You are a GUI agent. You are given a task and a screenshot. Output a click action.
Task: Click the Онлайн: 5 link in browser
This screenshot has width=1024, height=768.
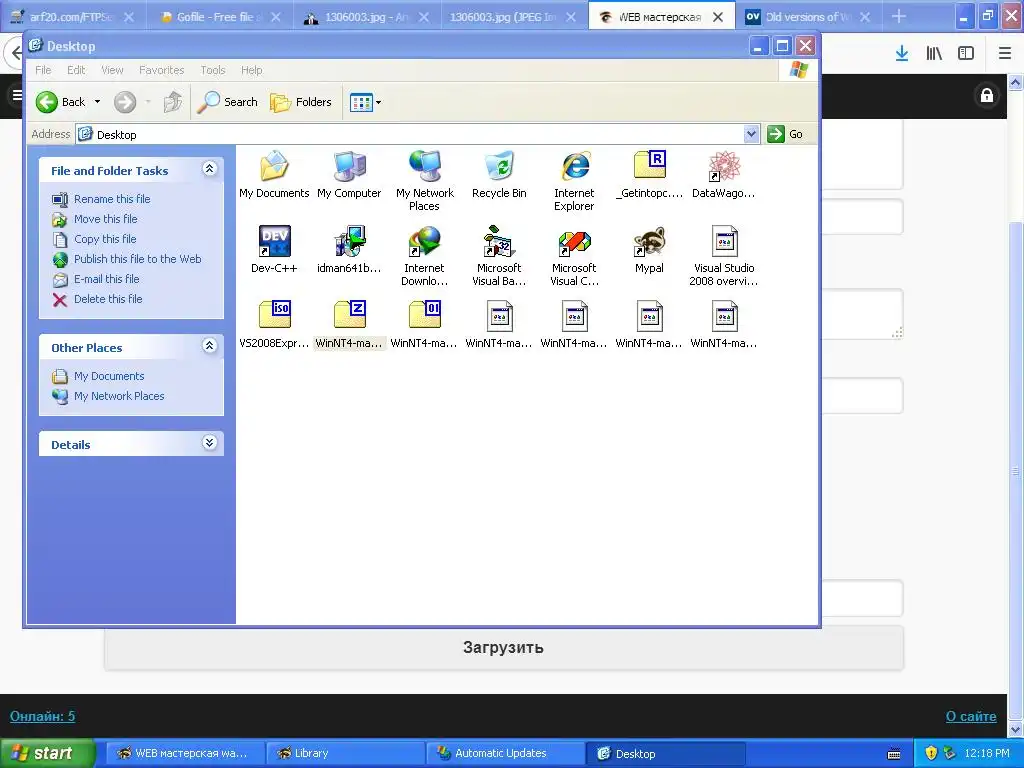42,716
